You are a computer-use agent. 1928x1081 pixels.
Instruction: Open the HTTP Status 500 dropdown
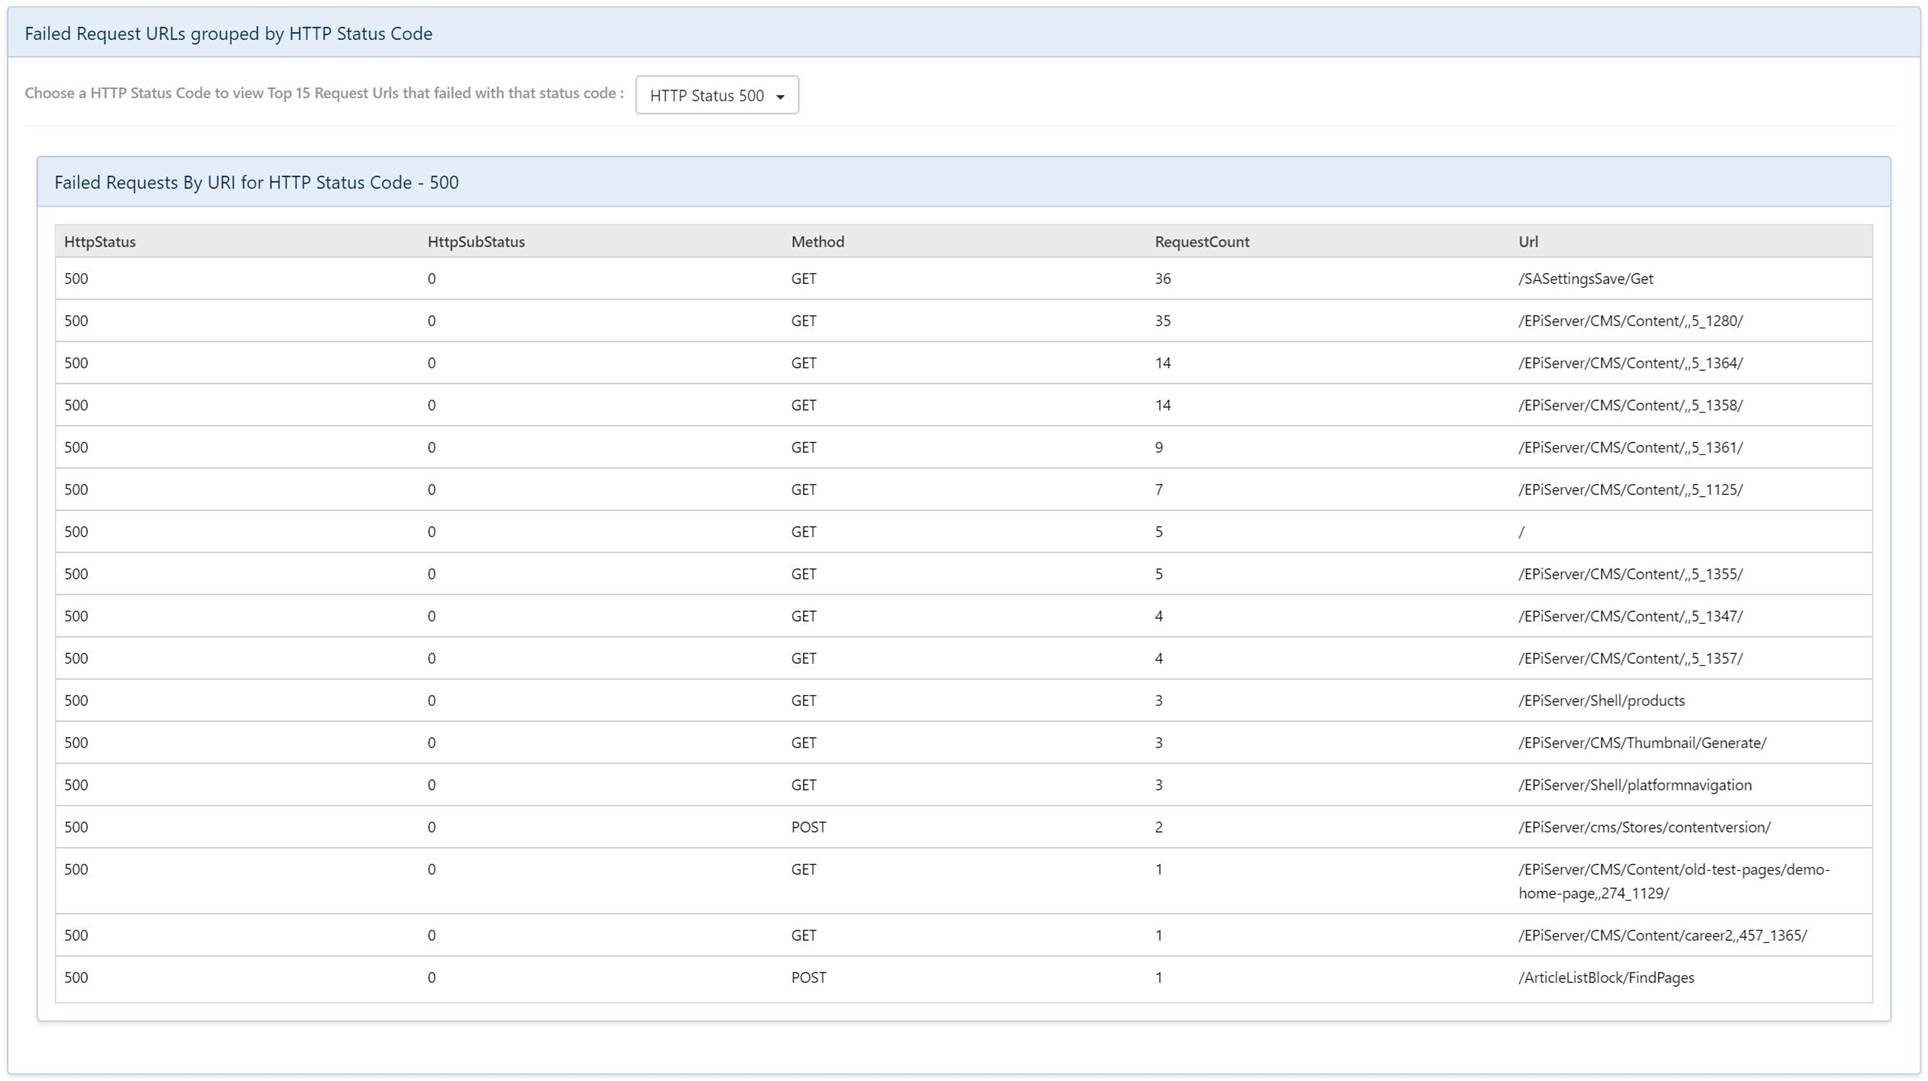coord(716,95)
